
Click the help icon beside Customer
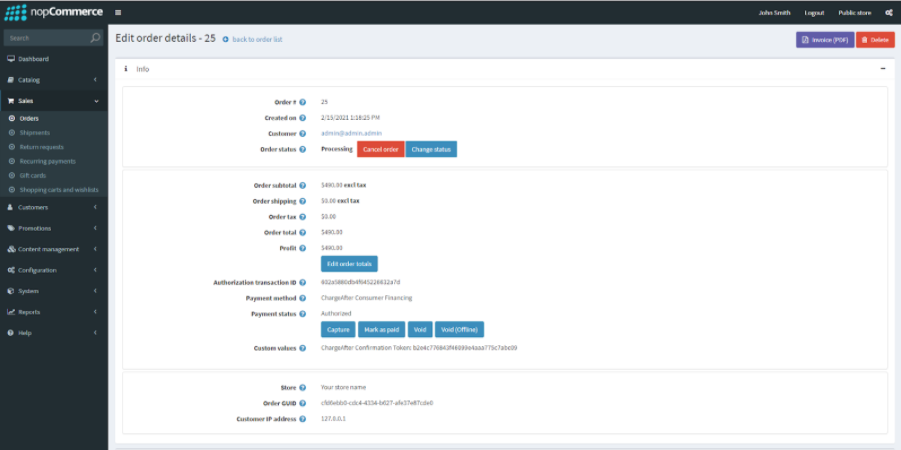302,133
